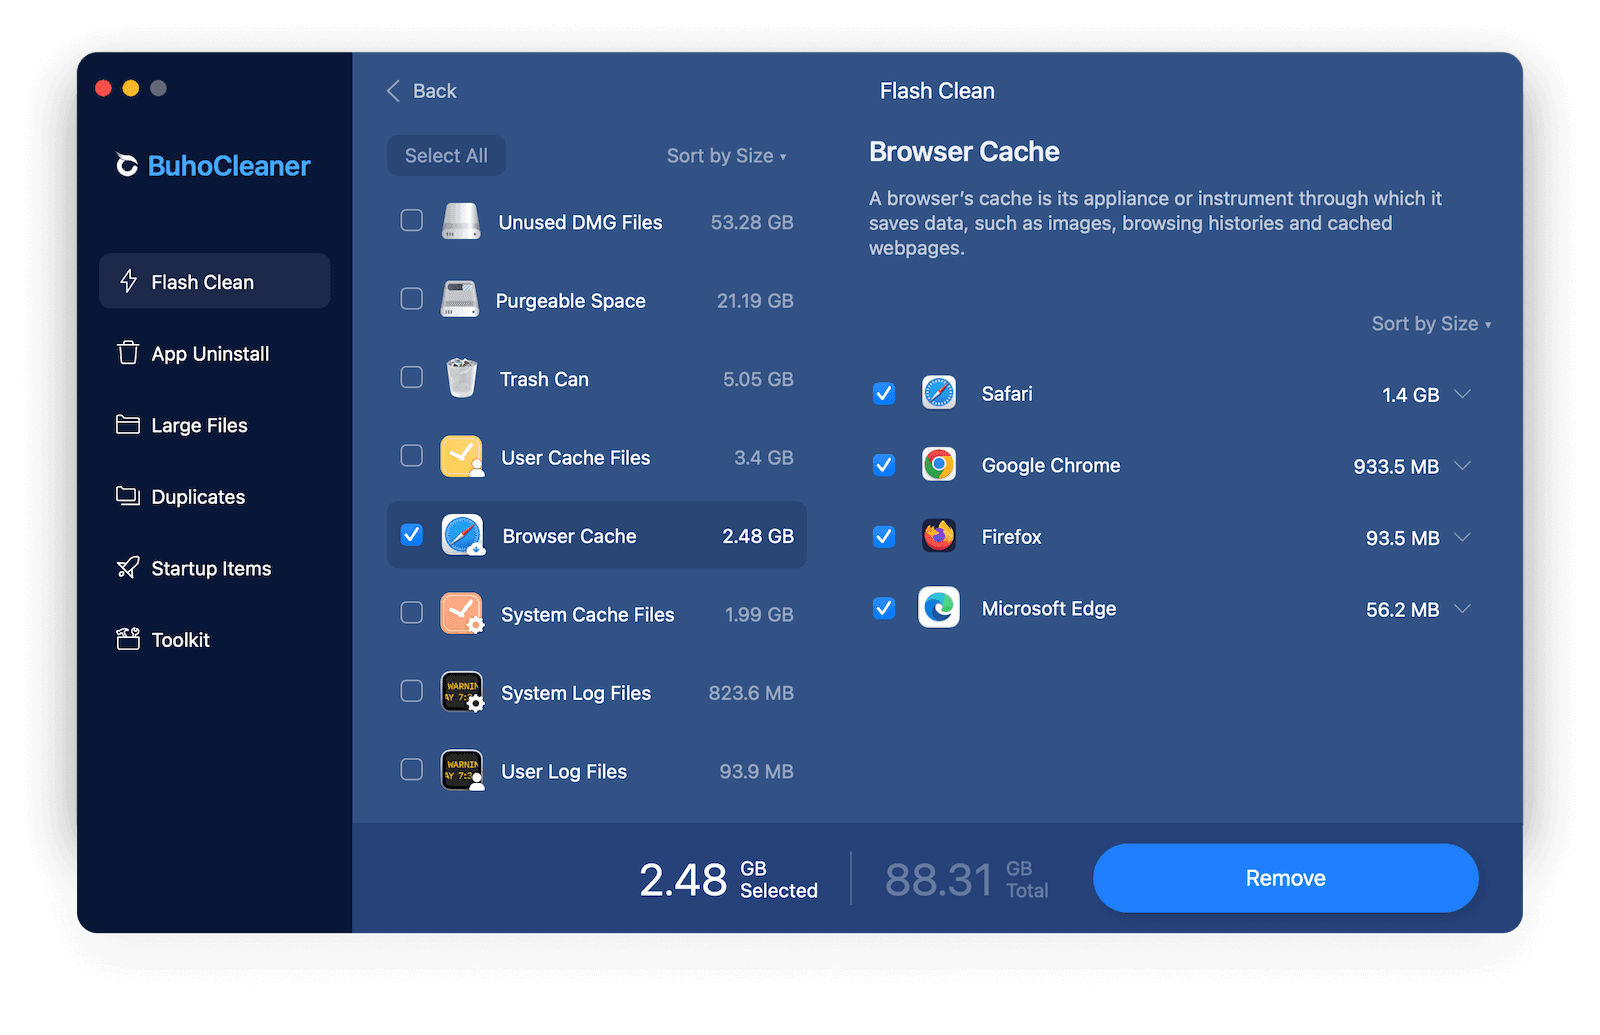
Task: Open the left Sort by Size dropdown
Action: pyautogui.click(x=726, y=156)
